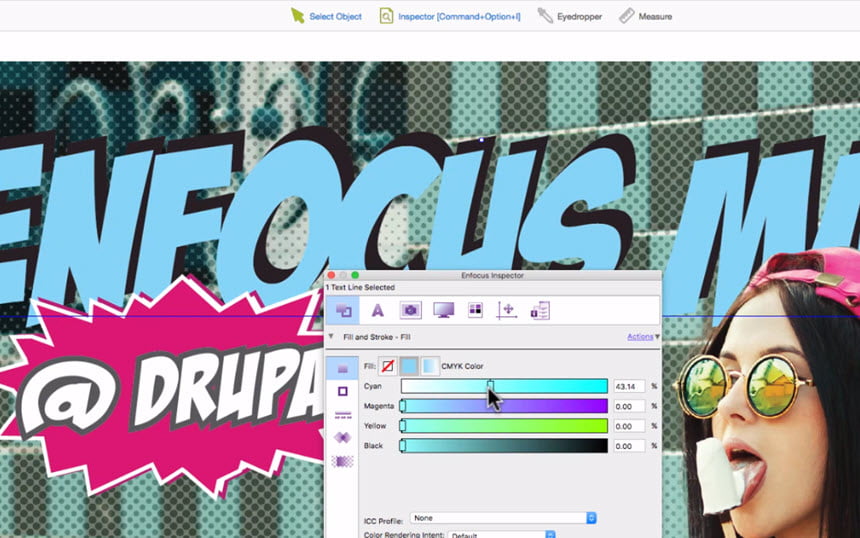Open the Color Rendering Intent dropdown
Image resolution: width=860 pixels, height=538 pixels.
click(502, 535)
